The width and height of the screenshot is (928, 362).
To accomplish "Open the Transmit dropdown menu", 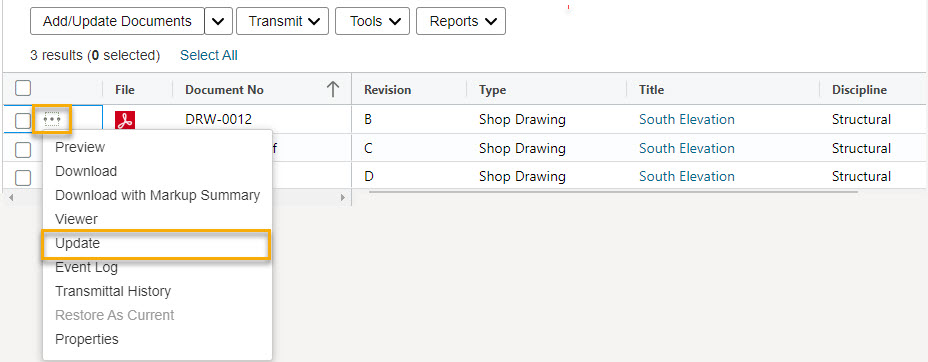I will pyautogui.click(x=282, y=21).
